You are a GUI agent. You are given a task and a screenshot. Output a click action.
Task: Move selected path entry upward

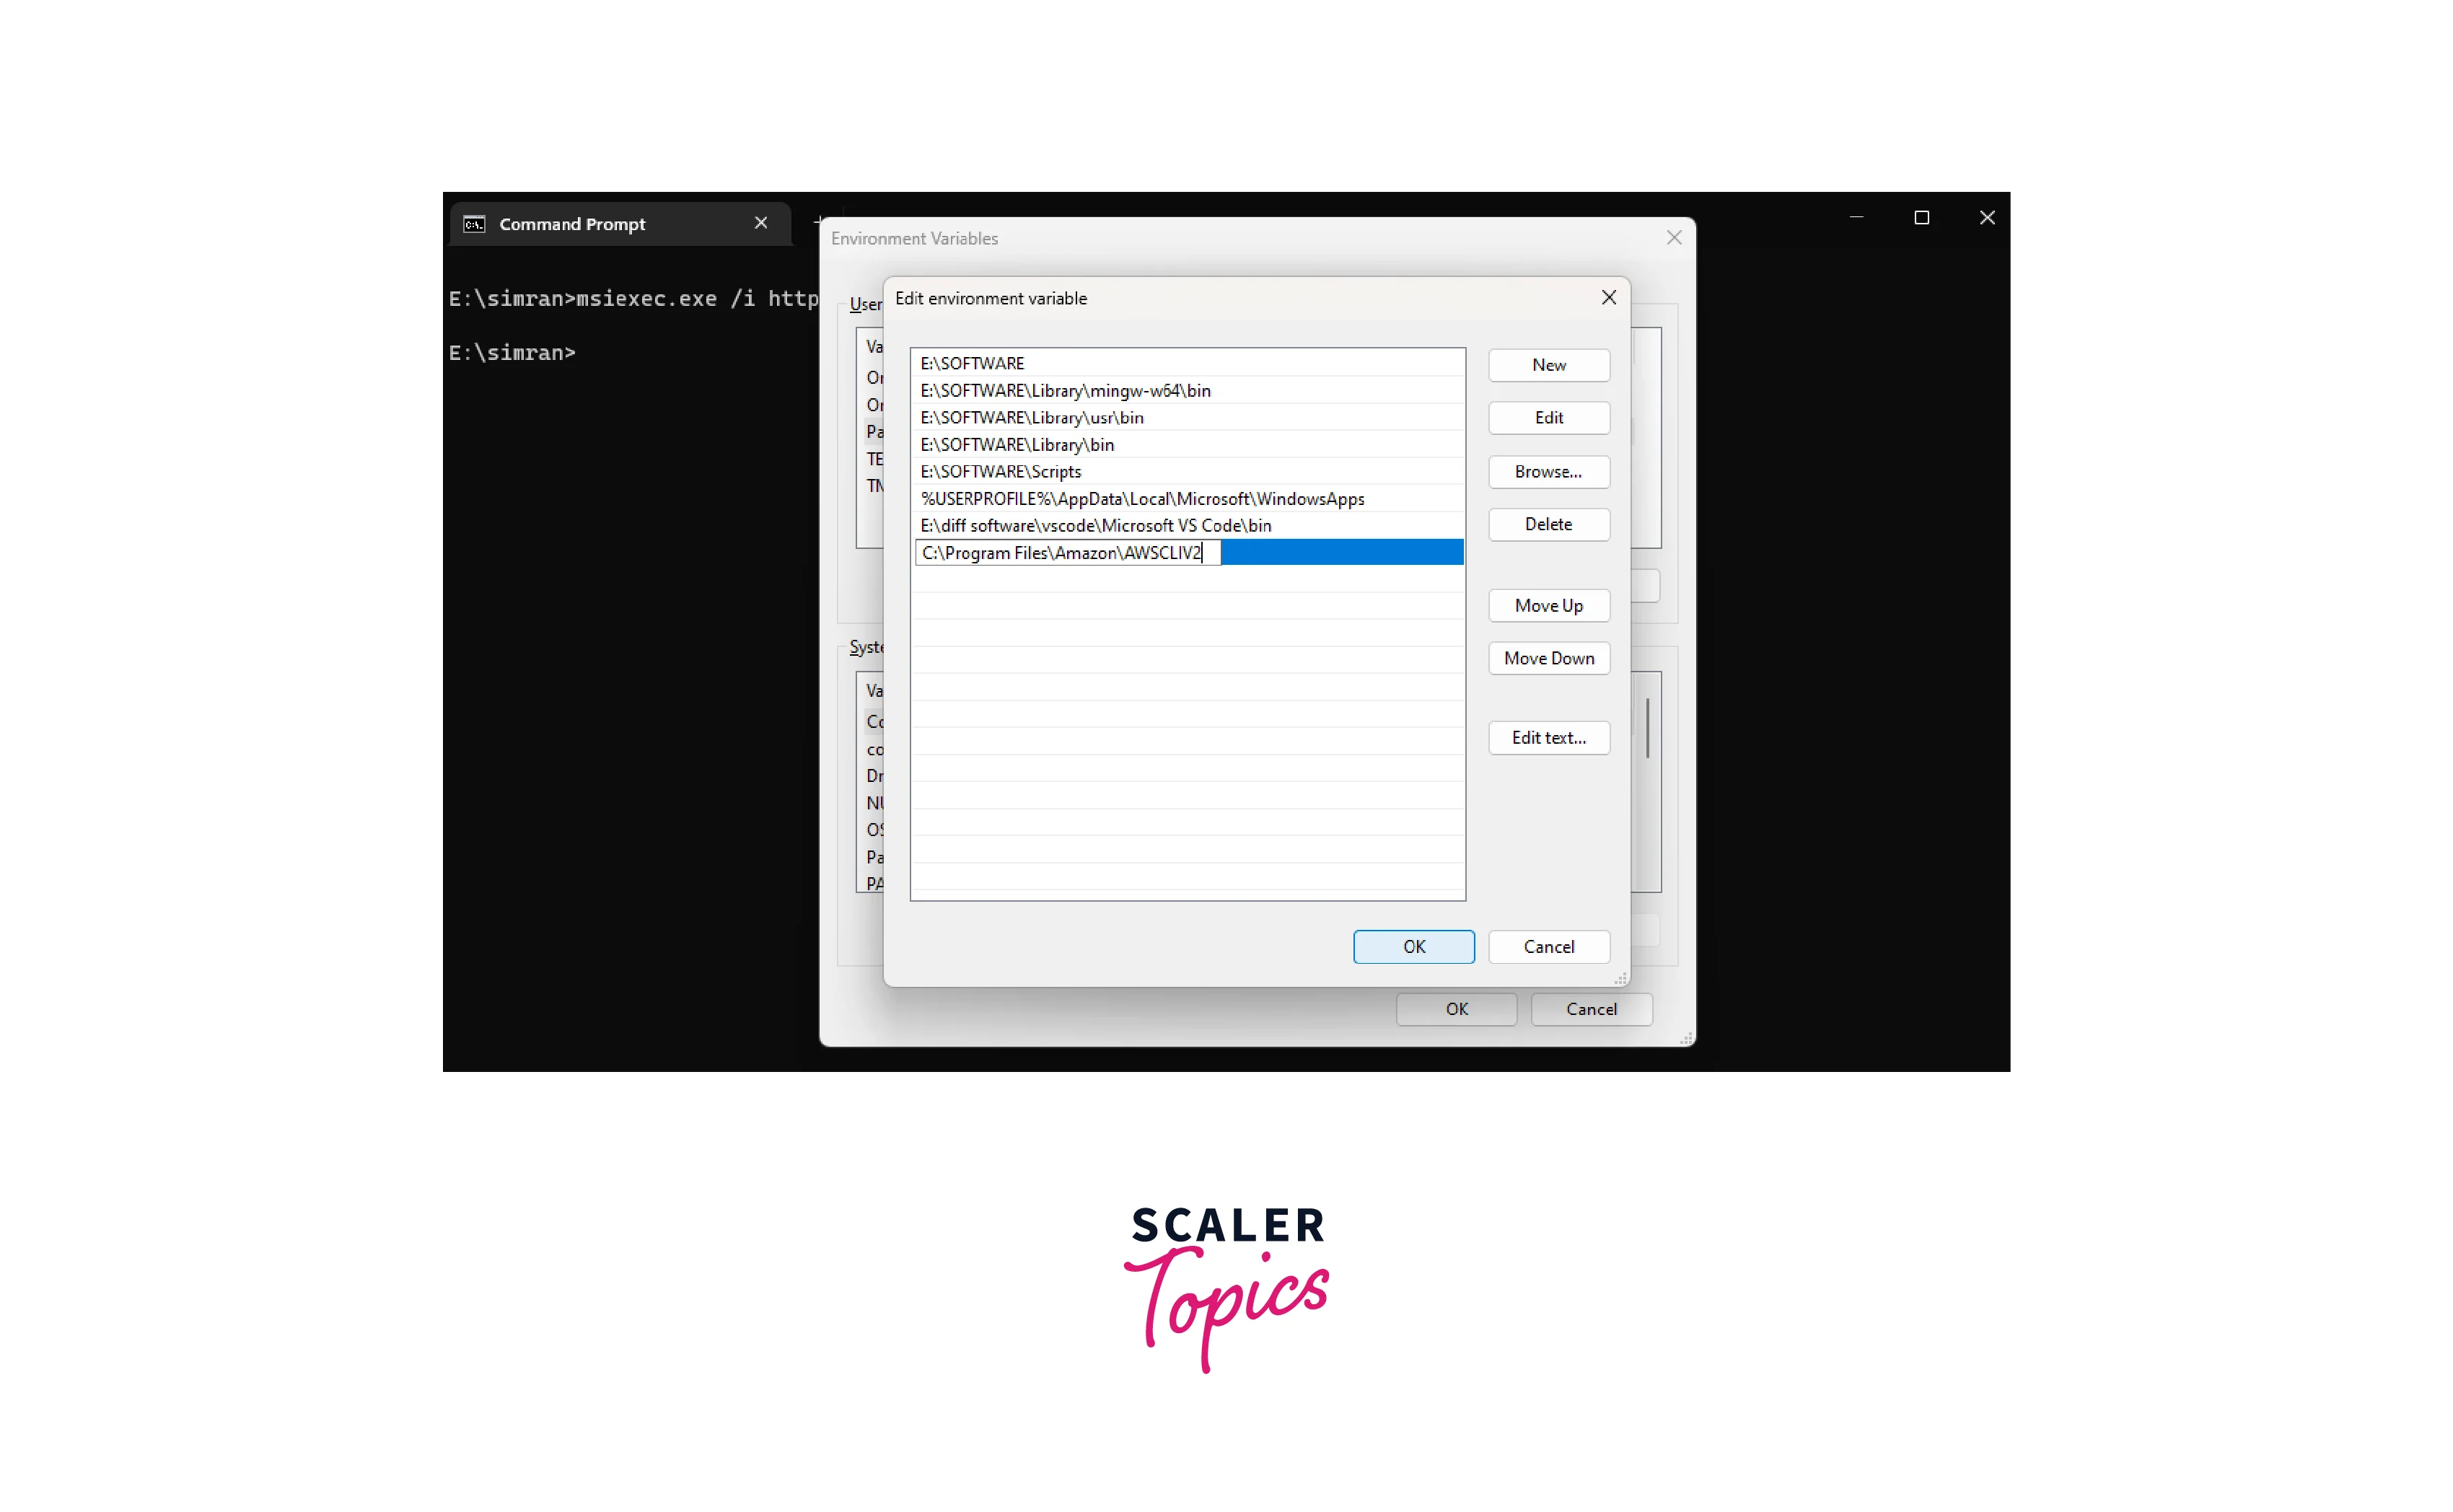[1549, 602]
